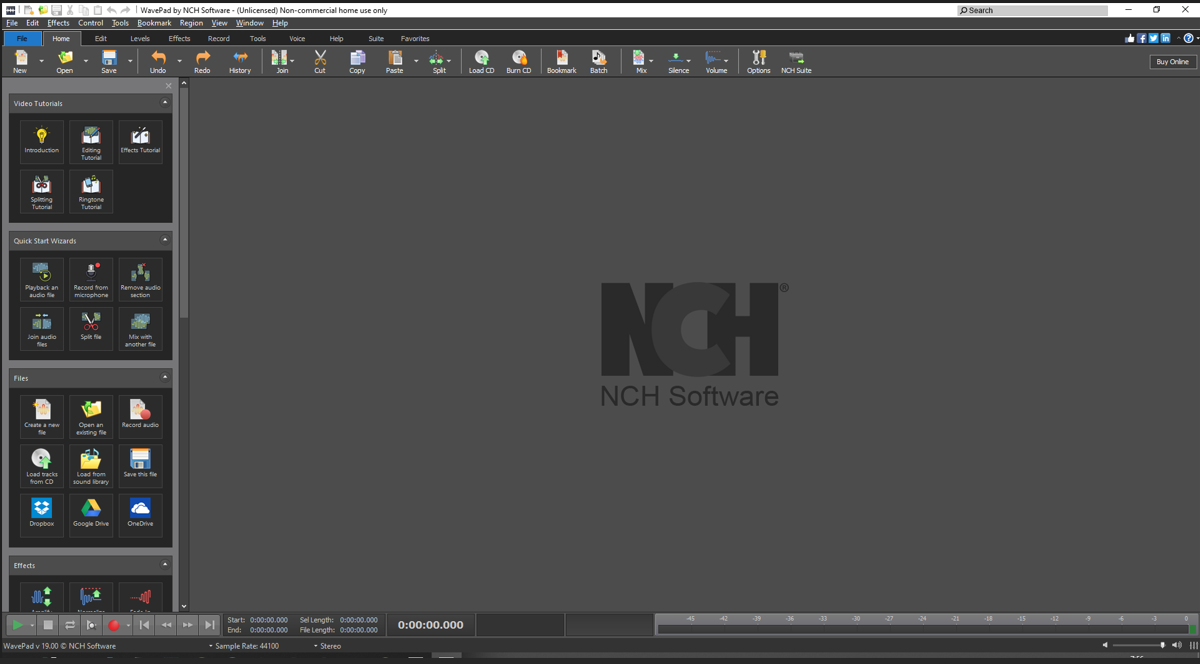Open the Burn CD tool
This screenshot has height=664, width=1200.
pyautogui.click(x=519, y=62)
